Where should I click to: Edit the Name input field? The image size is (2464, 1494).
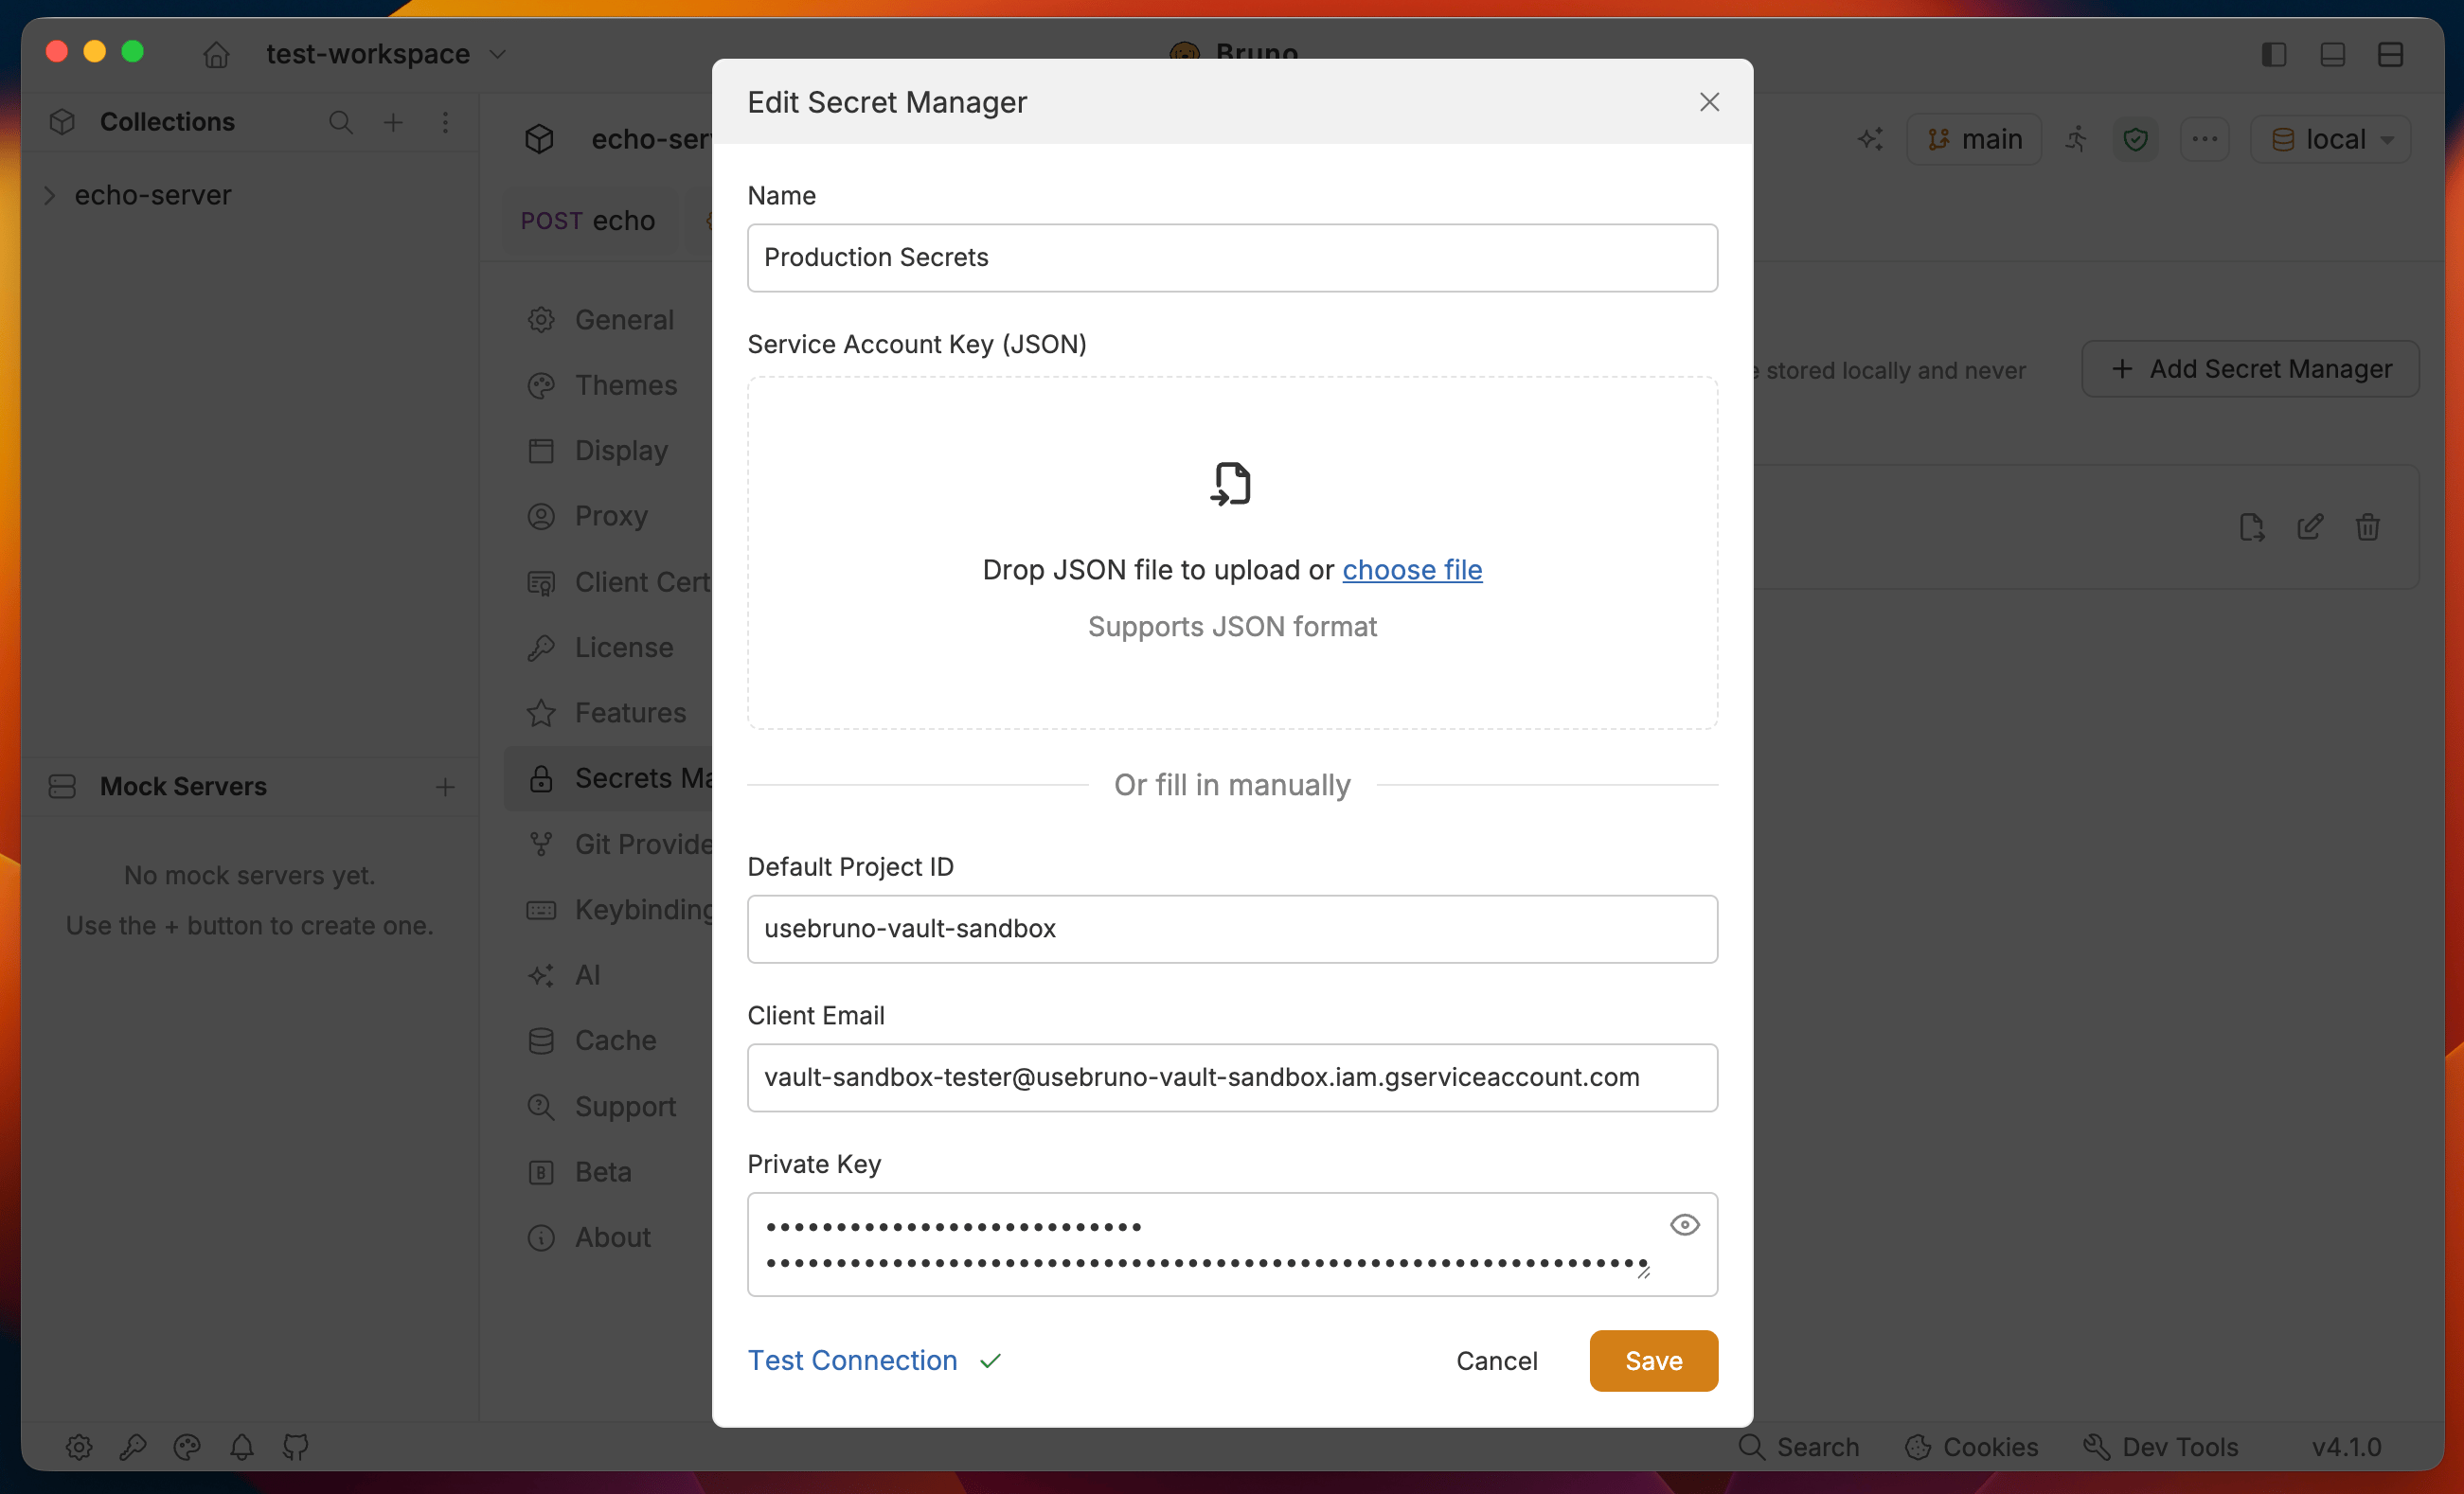pos(1232,258)
